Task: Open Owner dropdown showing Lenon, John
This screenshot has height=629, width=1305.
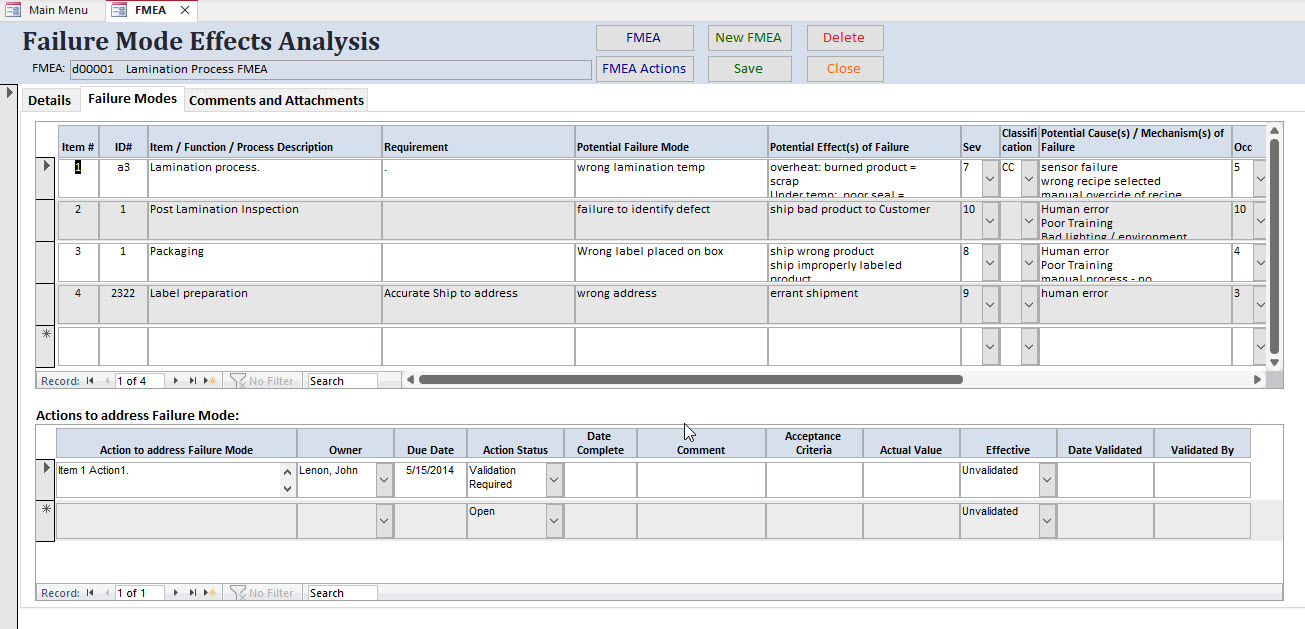Action: click(384, 479)
